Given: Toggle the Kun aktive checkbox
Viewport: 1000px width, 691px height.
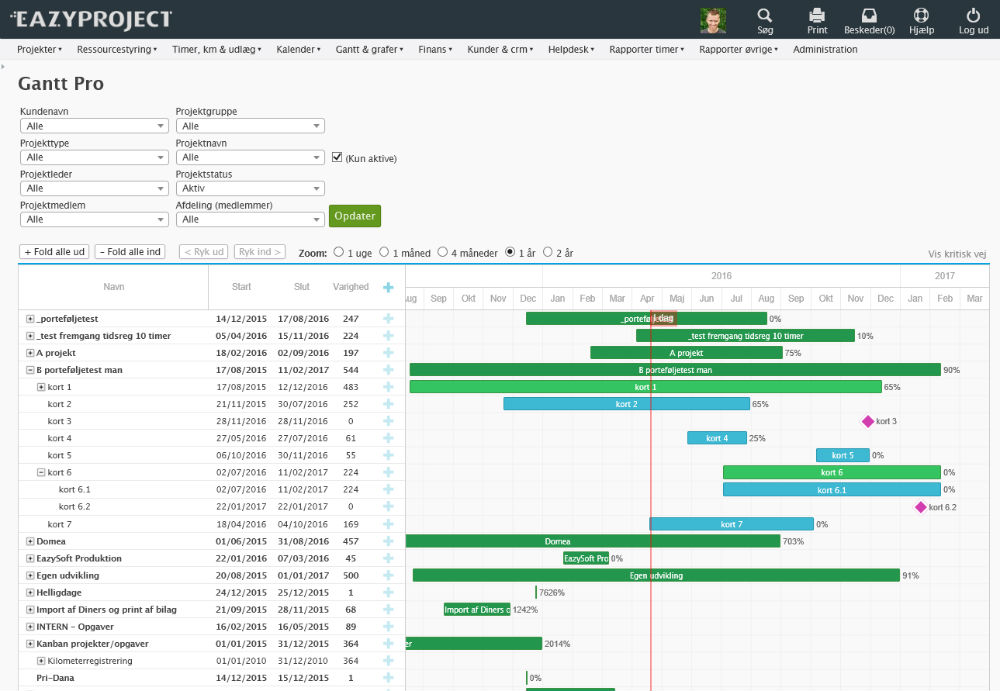Looking at the screenshot, I should coord(337,157).
